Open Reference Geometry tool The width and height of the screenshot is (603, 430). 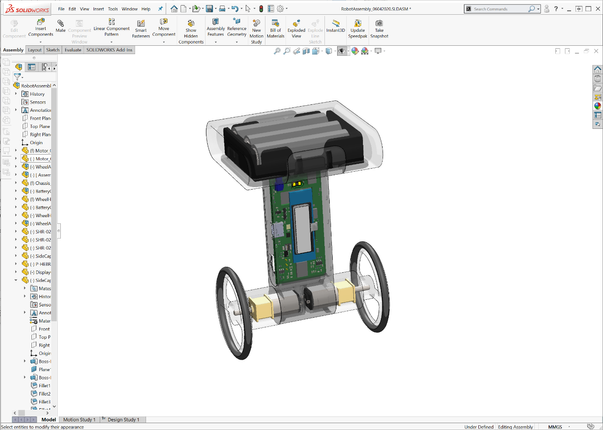(237, 28)
